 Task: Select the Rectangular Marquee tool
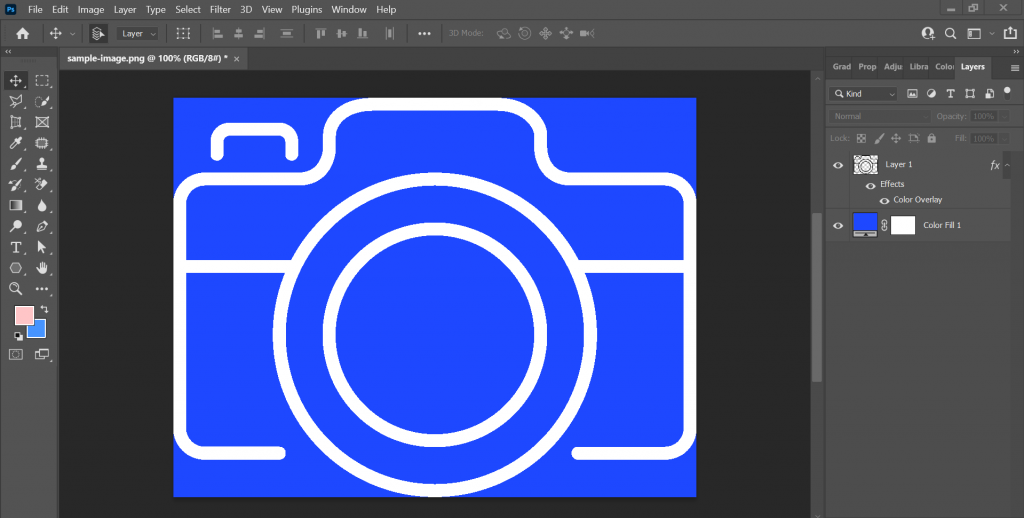[42, 81]
